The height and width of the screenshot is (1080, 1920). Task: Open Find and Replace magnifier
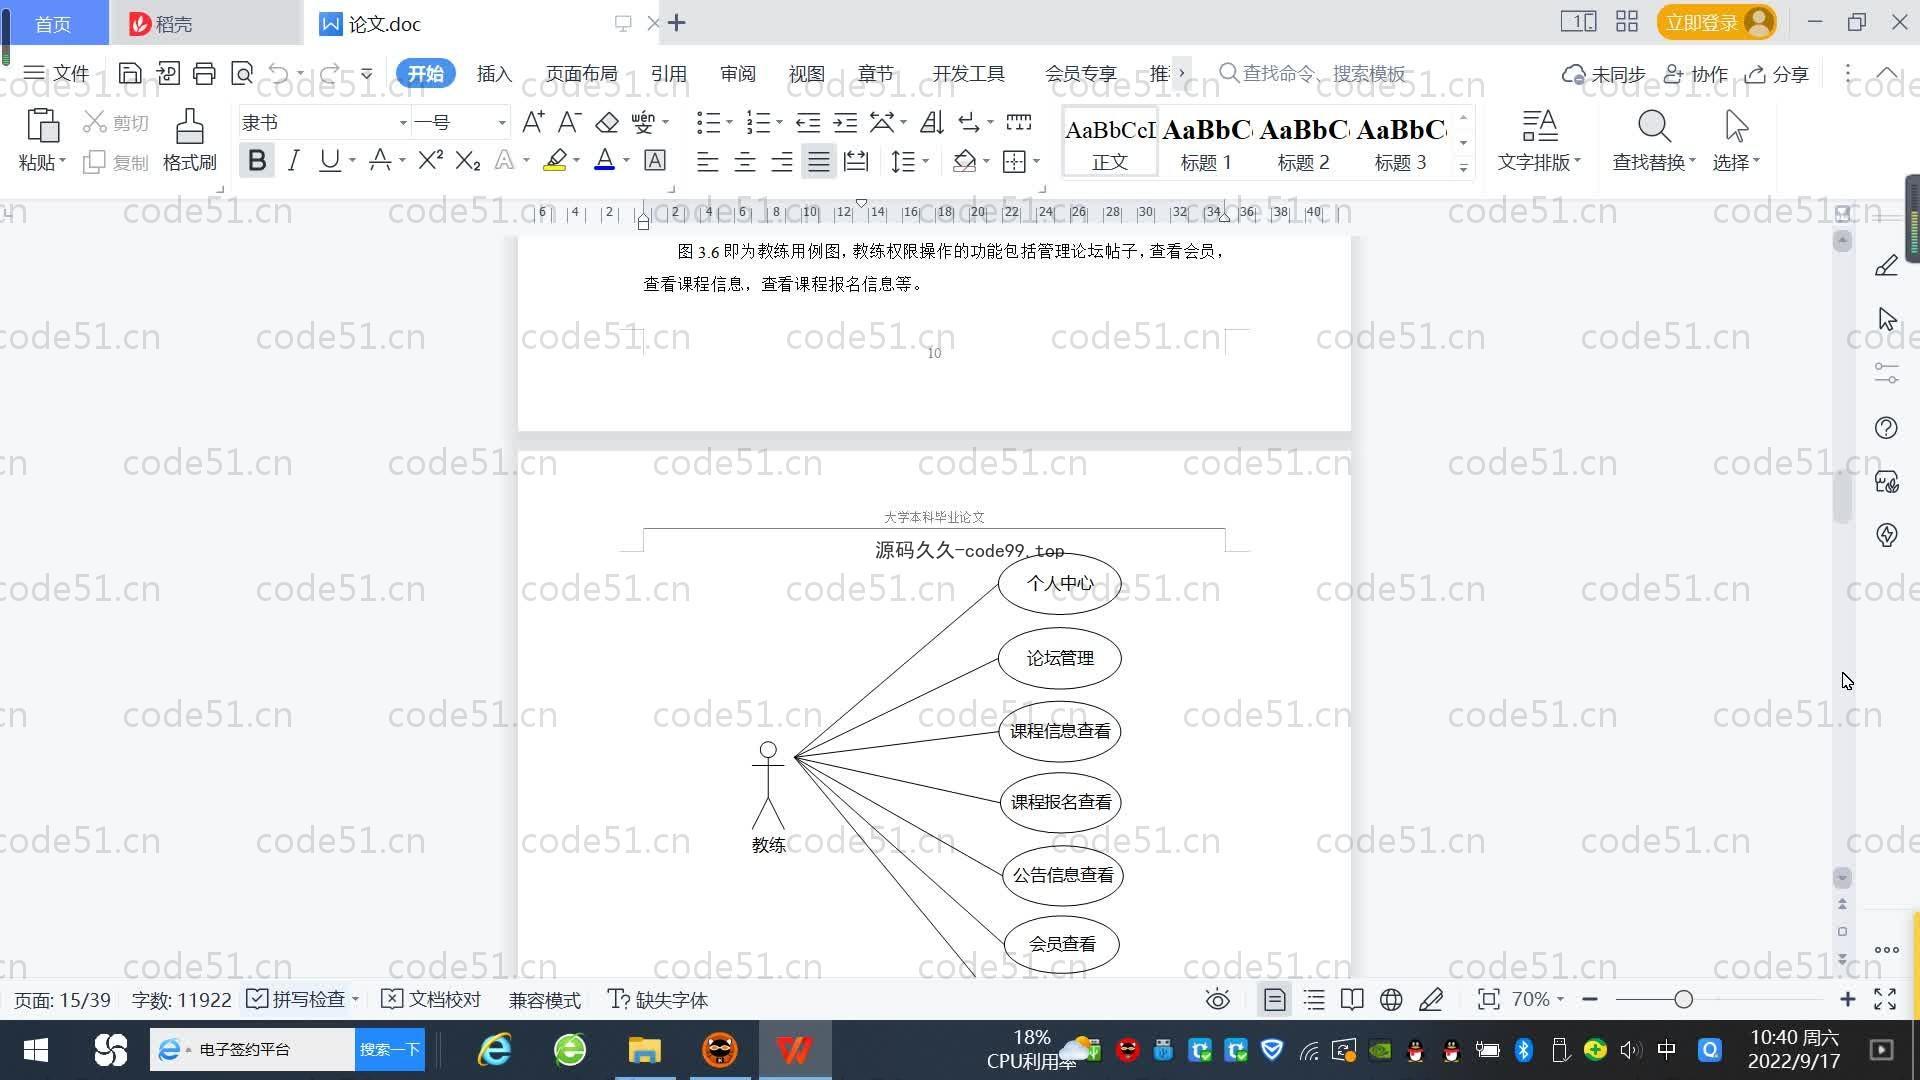(x=1654, y=126)
